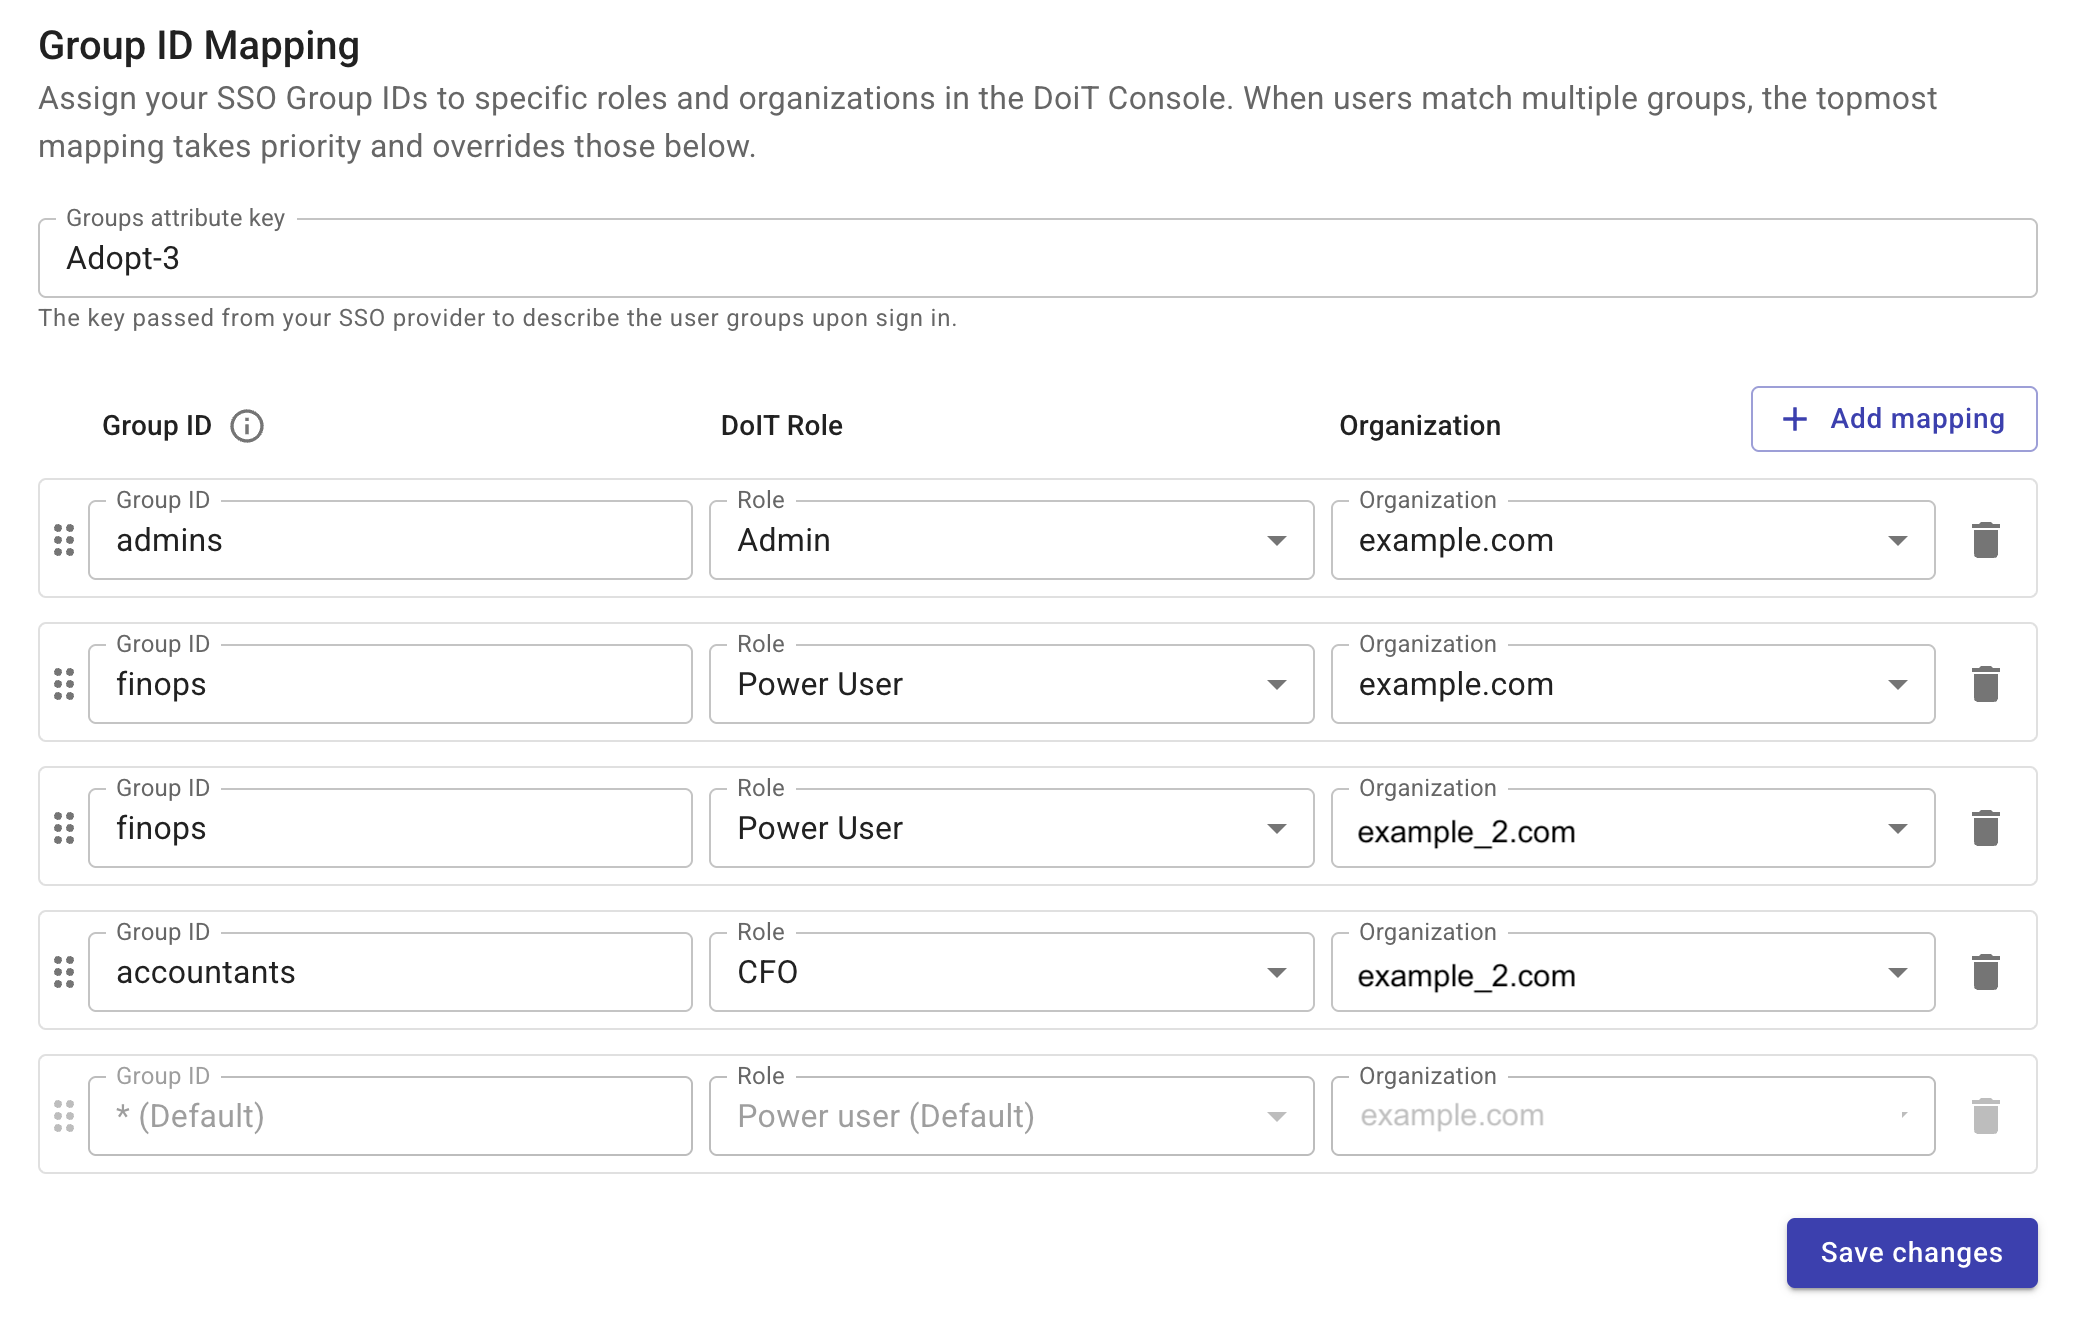
Task: Click the Groups attribute key field
Action: click(x=1036, y=259)
